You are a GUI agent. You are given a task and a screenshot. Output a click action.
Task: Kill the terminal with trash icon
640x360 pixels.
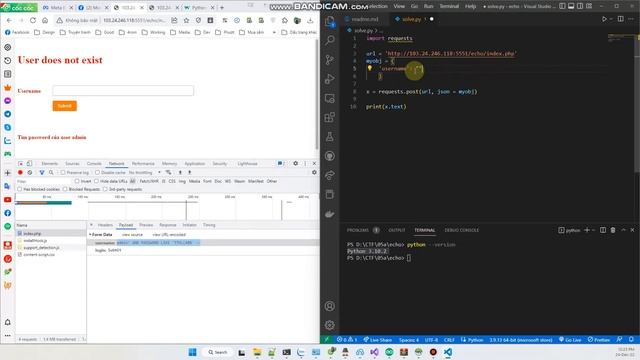click(613, 230)
